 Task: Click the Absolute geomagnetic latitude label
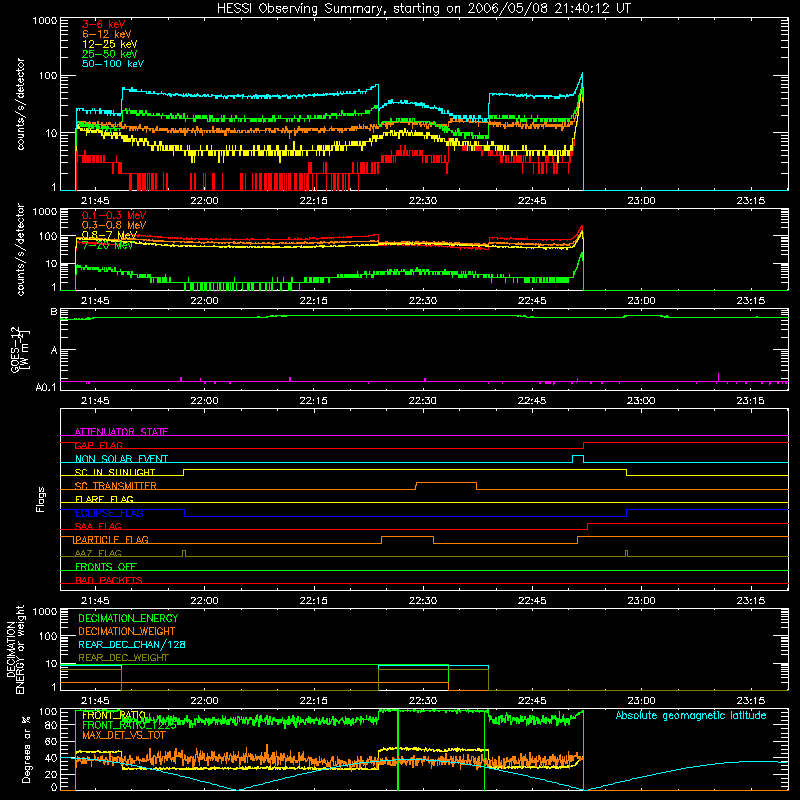(x=691, y=715)
